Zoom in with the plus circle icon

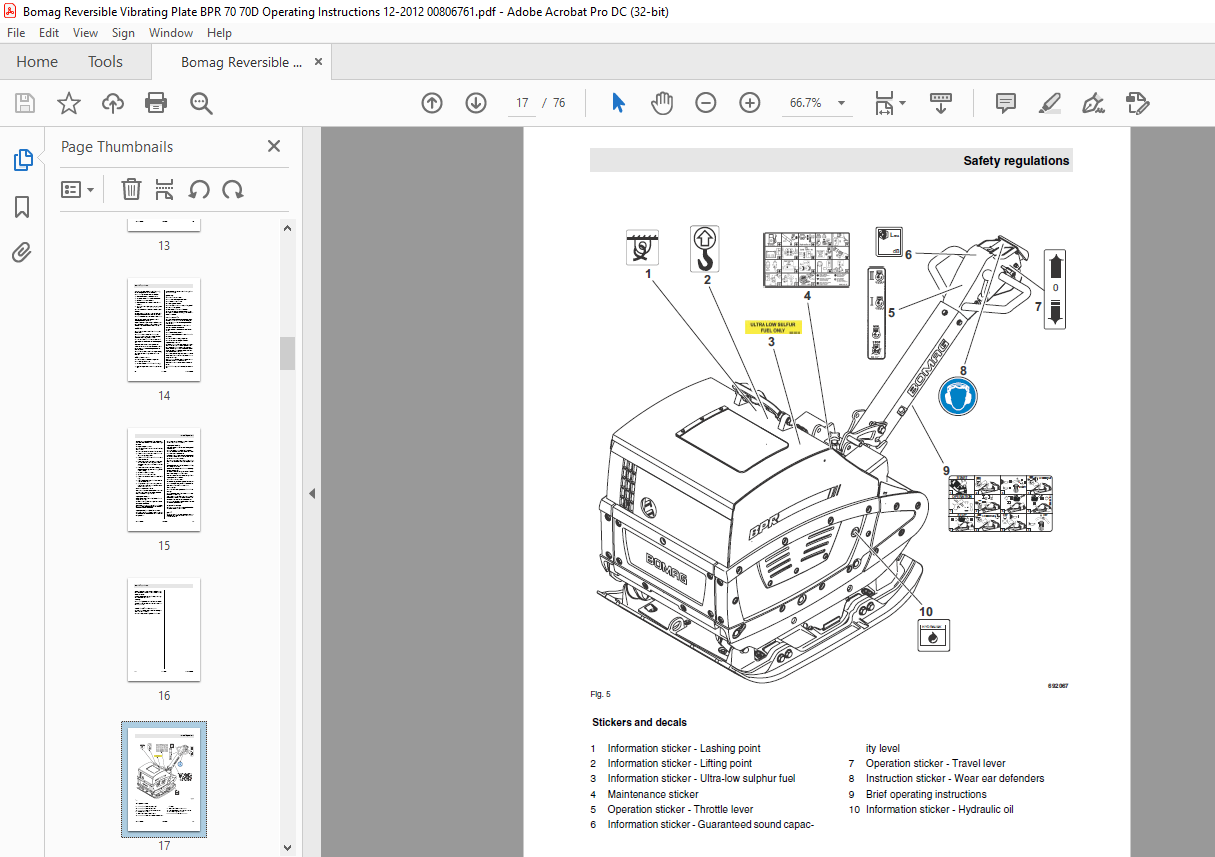[x=750, y=103]
